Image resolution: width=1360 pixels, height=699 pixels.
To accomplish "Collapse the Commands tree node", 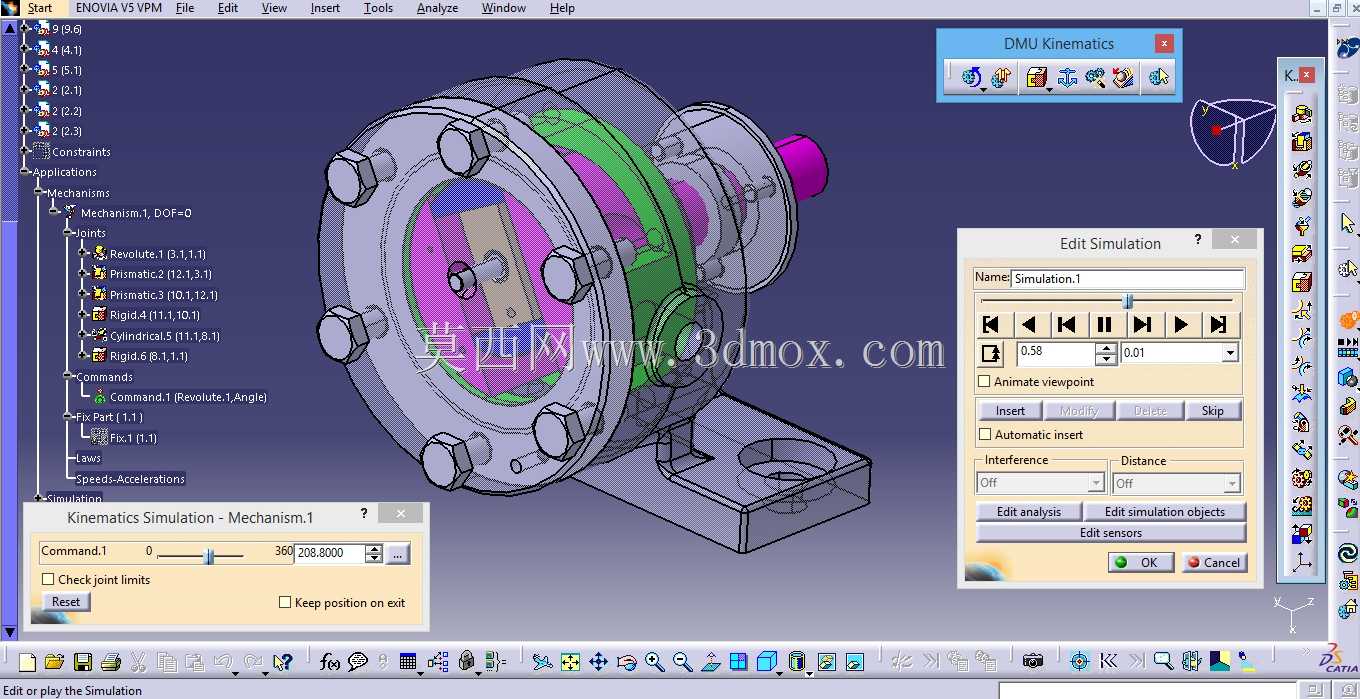I will pos(69,377).
